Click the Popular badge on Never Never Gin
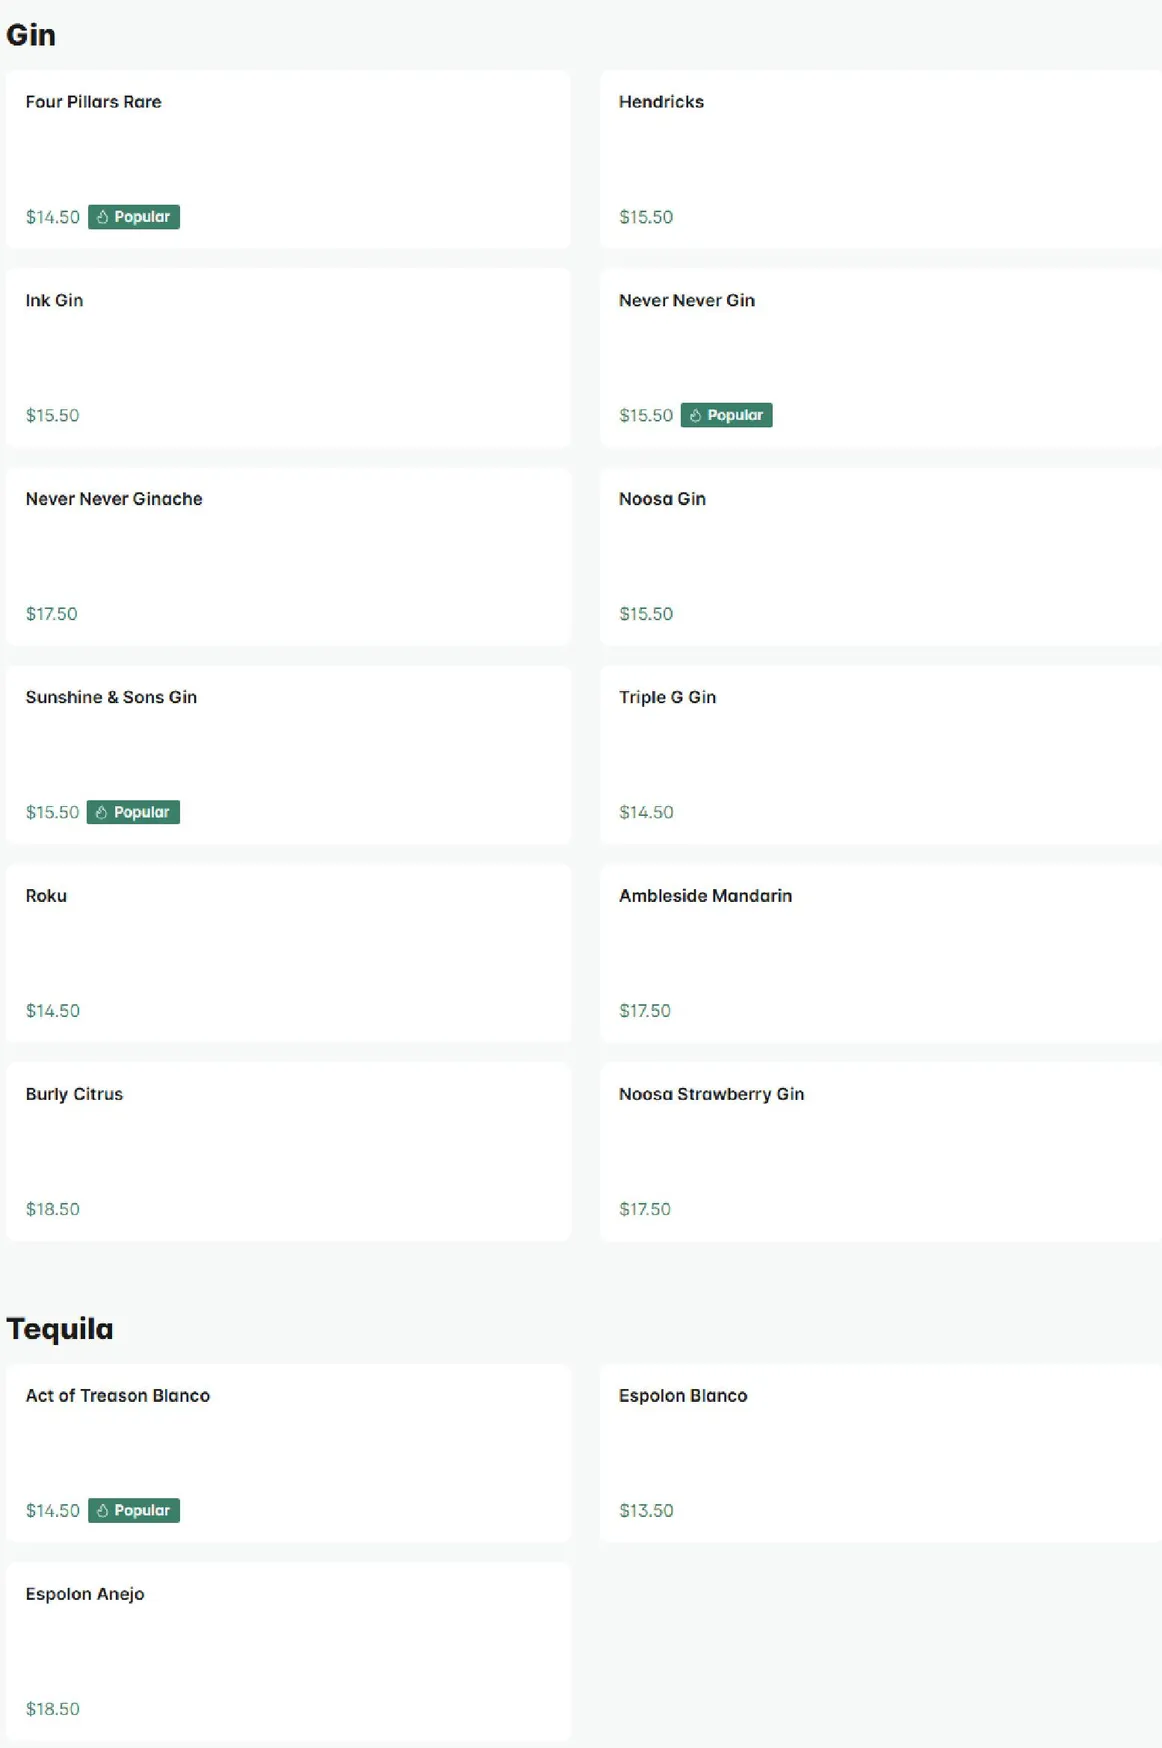 (727, 415)
